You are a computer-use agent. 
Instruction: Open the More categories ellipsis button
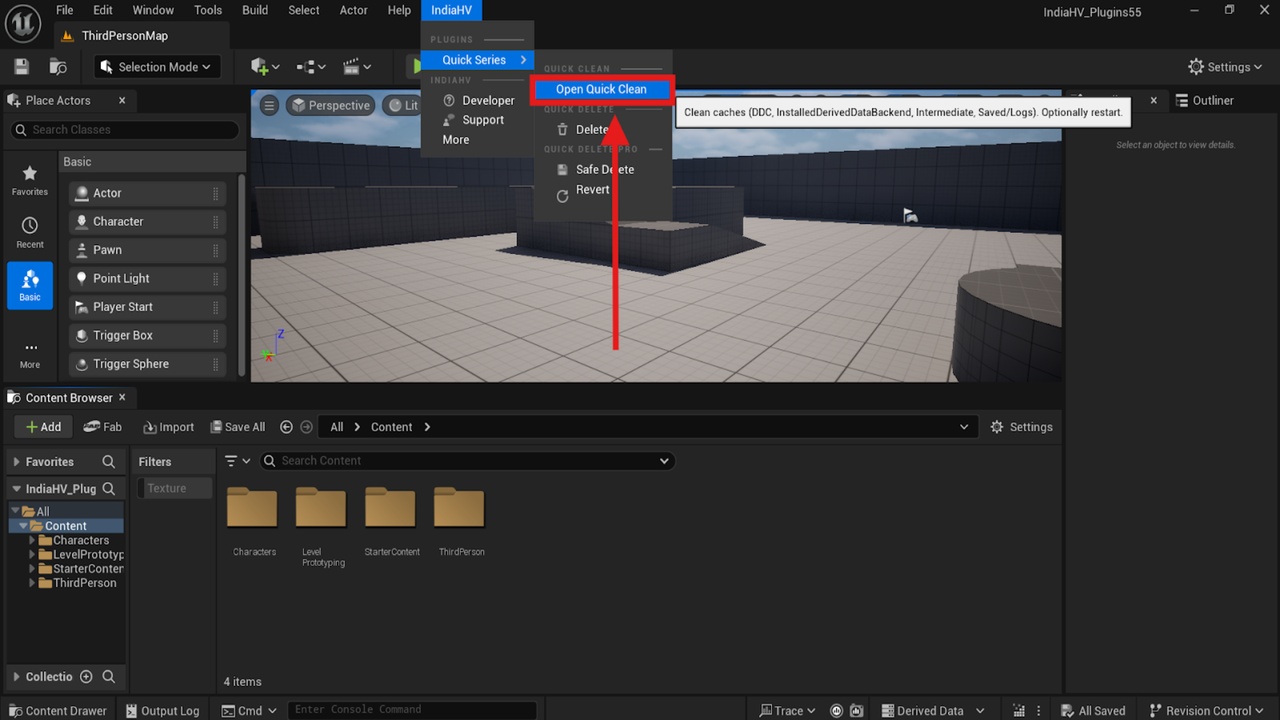[30, 354]
